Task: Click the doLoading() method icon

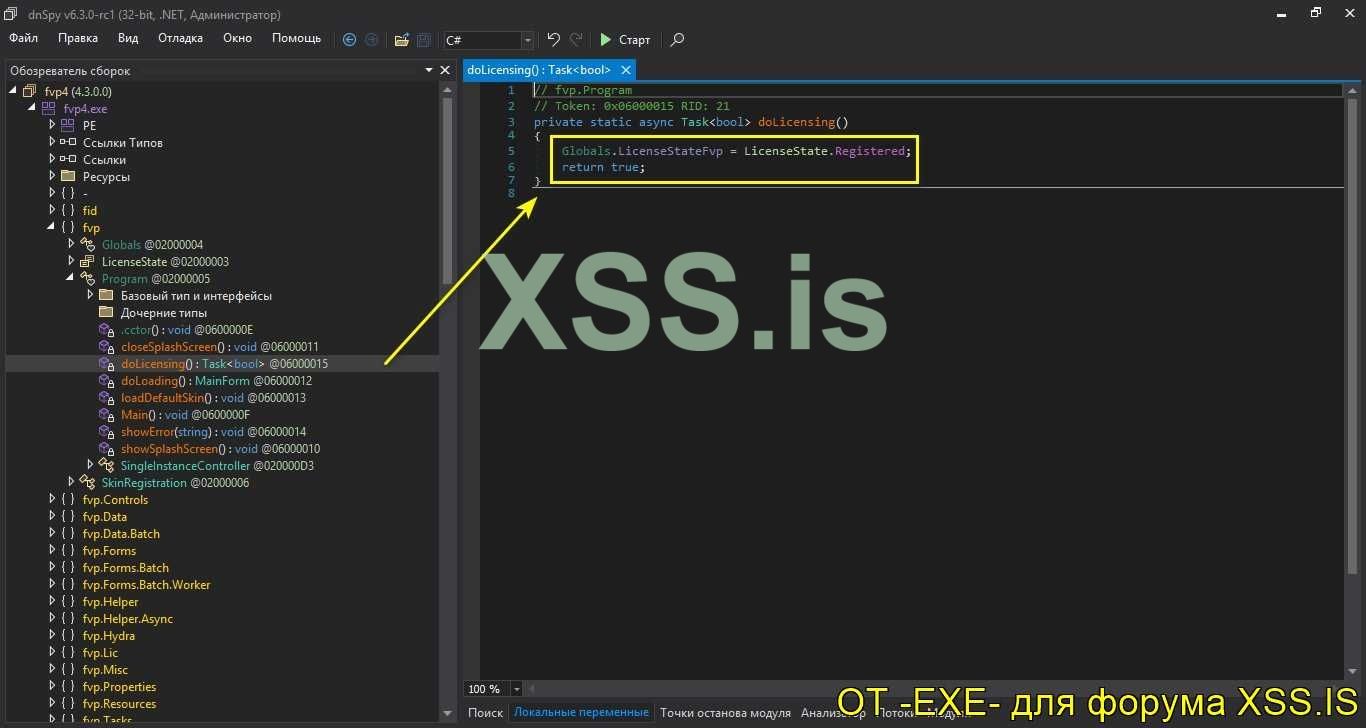Action: [105, 381]
